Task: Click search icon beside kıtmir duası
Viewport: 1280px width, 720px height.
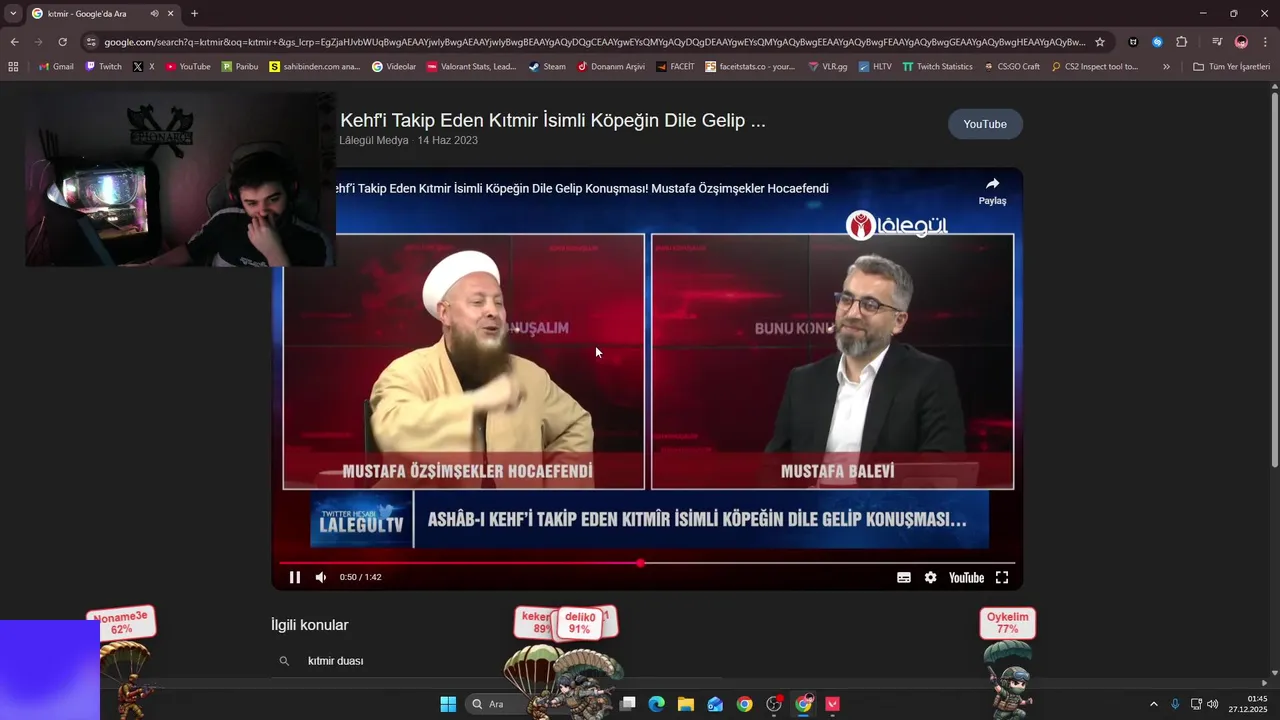Action: tap(284, 661)
